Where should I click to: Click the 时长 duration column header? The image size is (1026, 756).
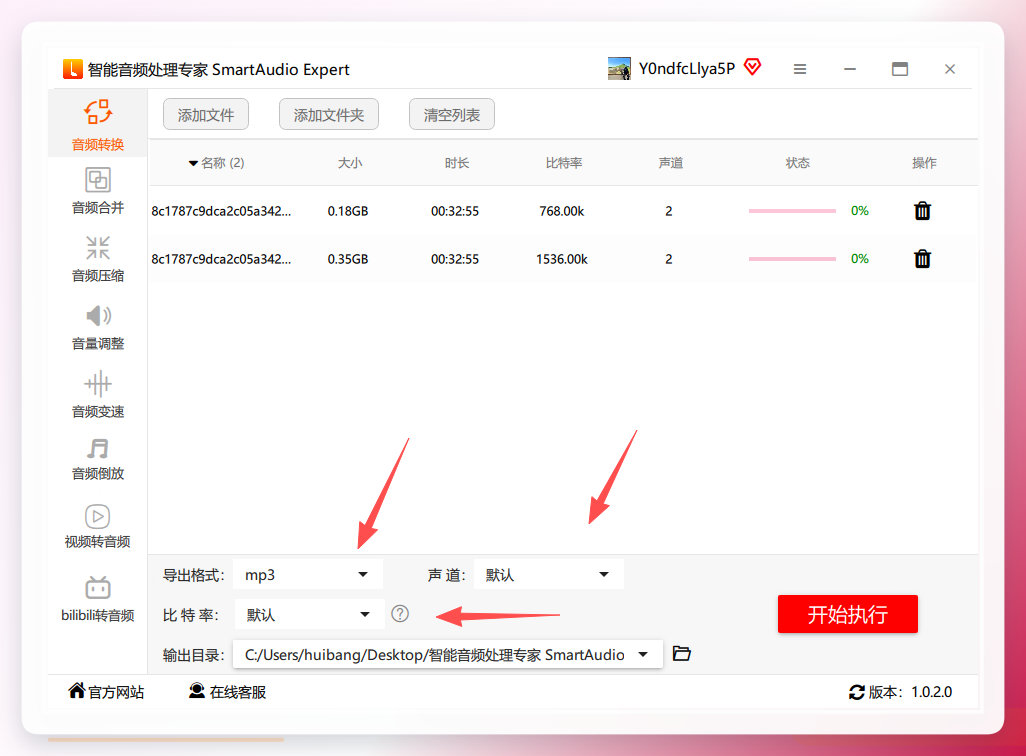point(457,163)
